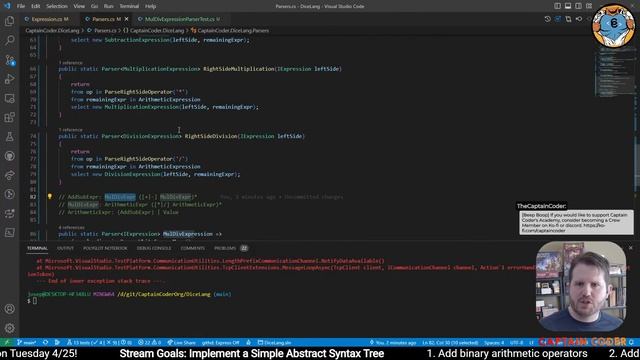Screen dimensions: 640x360
Task: Open the Customize Layout icon
Action: pyautogui.click(x=589, y=6)
